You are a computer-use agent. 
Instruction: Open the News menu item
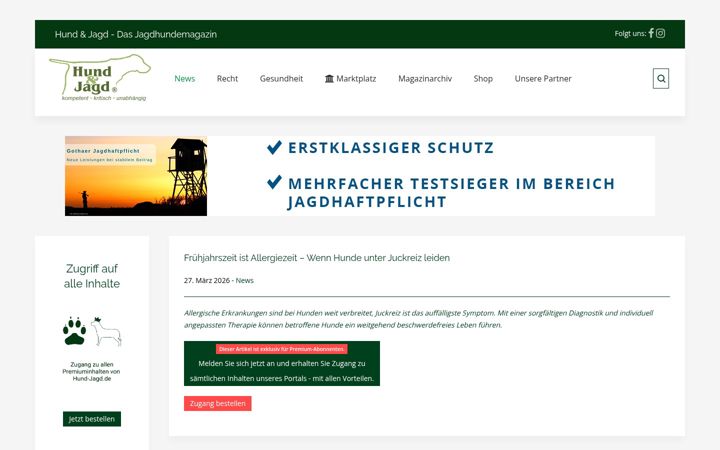click(x=185, y=79)
